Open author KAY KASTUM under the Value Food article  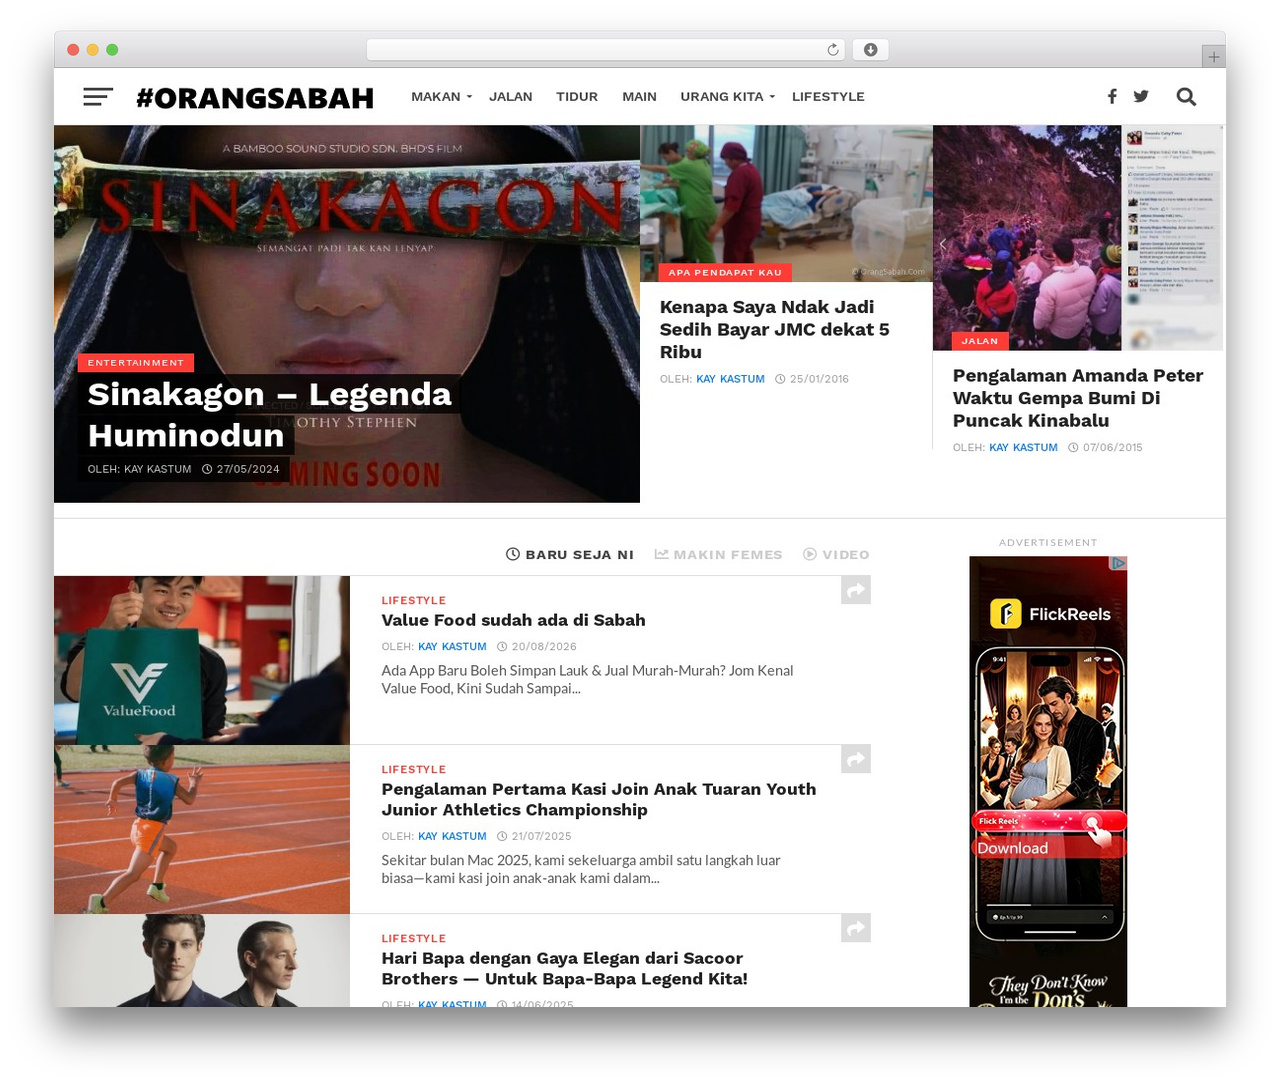click(452, 647)
